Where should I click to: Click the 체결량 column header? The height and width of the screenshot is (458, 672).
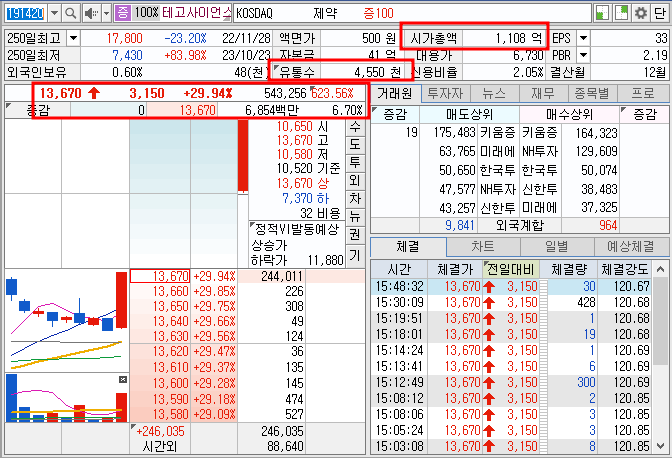[x=568, y=269]
